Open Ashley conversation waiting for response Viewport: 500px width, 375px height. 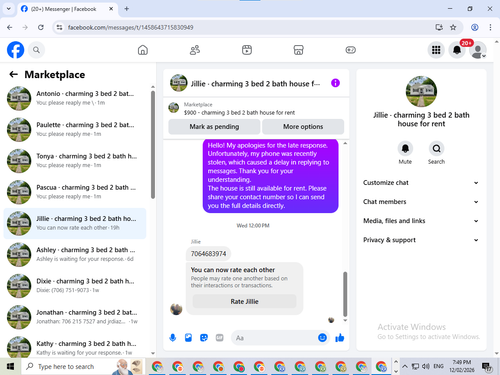click(x=75, y=254)
